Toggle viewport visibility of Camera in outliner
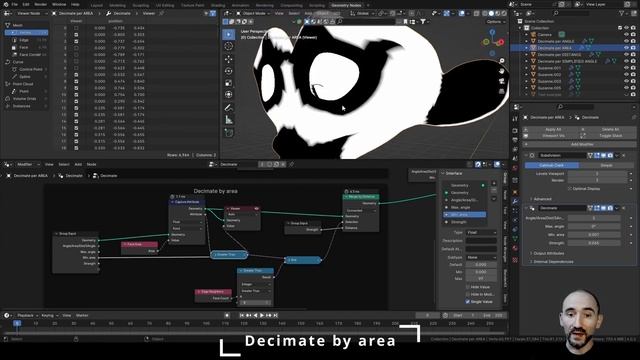The image size is (640, 360). [626, 35]
